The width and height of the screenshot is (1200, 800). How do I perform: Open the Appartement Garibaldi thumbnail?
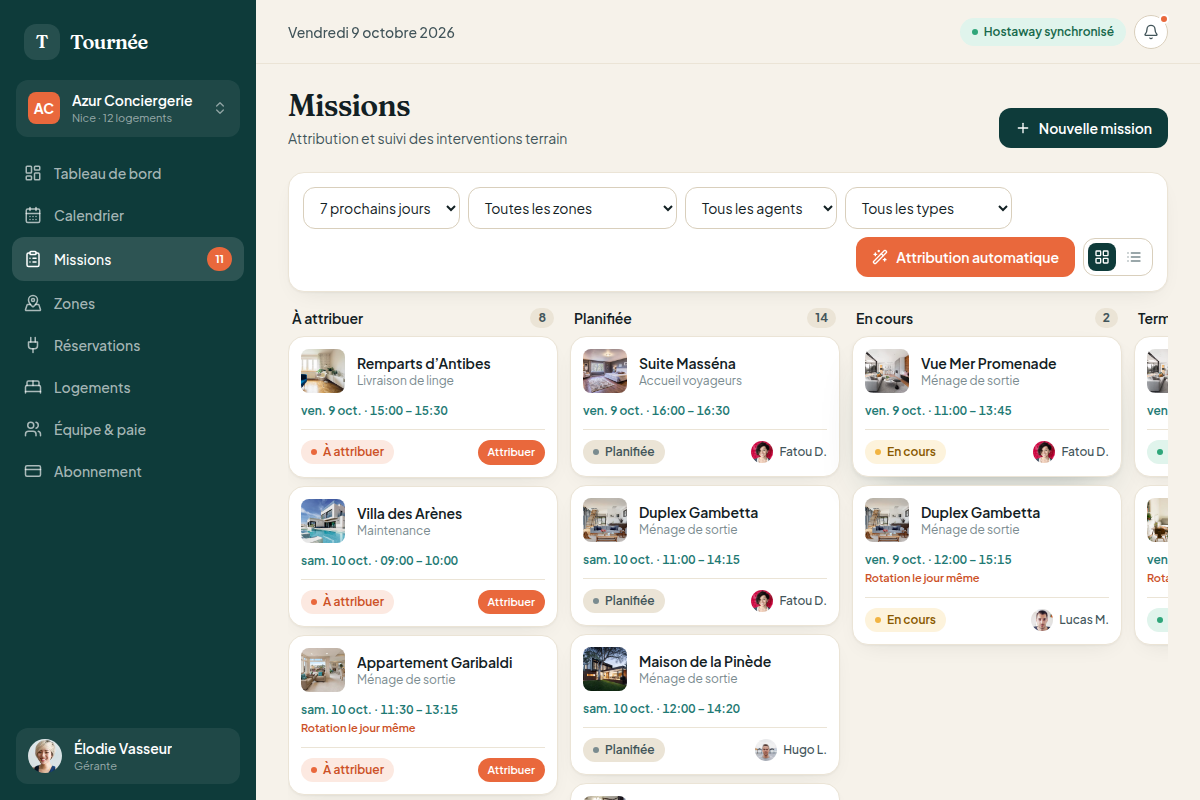pos(323,670)
